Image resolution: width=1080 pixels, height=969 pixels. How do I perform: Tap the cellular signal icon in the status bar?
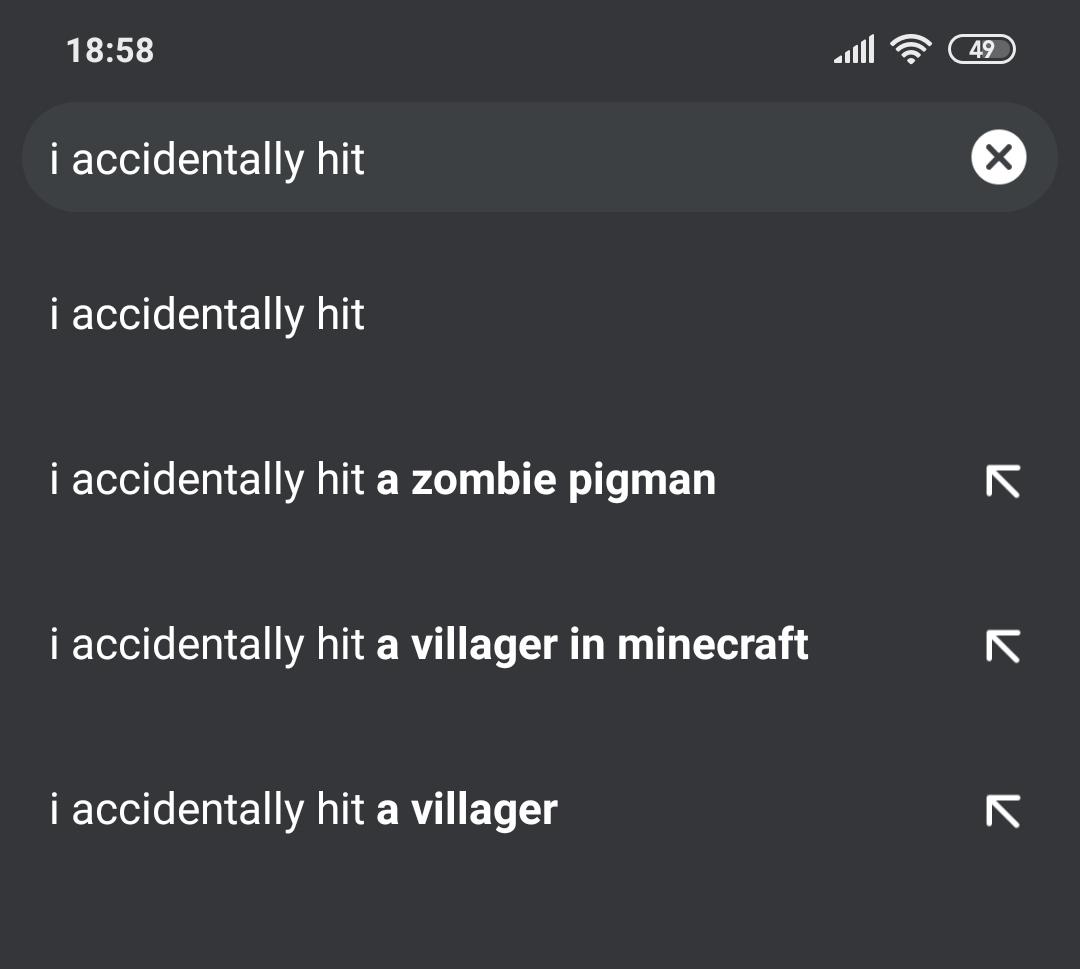point(855,47)
